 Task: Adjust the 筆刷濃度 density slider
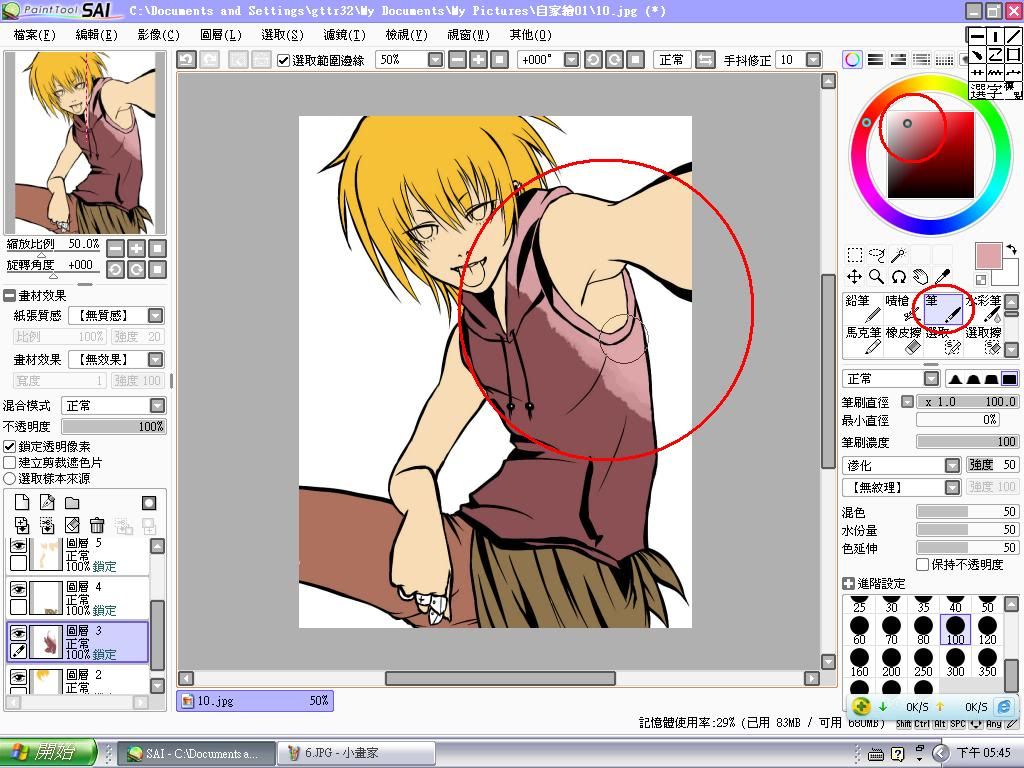(x=967, y=441)
